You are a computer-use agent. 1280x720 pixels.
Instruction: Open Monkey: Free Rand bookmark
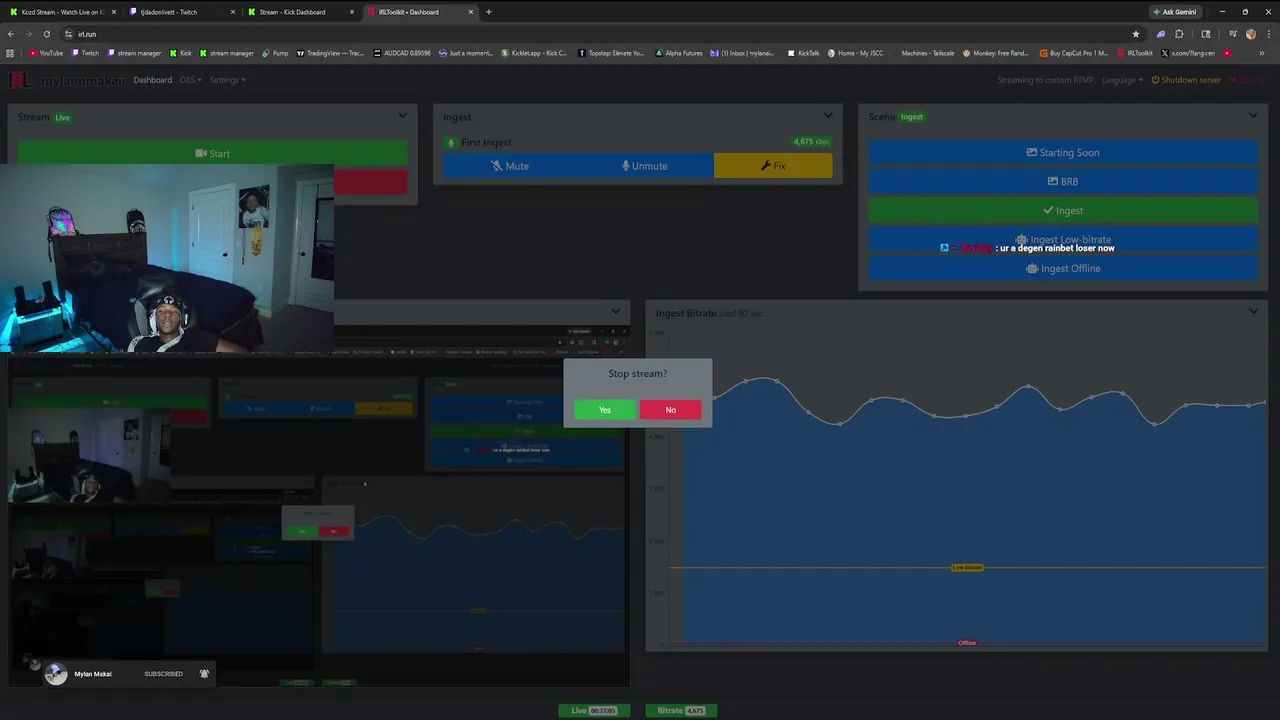[996, 53]
